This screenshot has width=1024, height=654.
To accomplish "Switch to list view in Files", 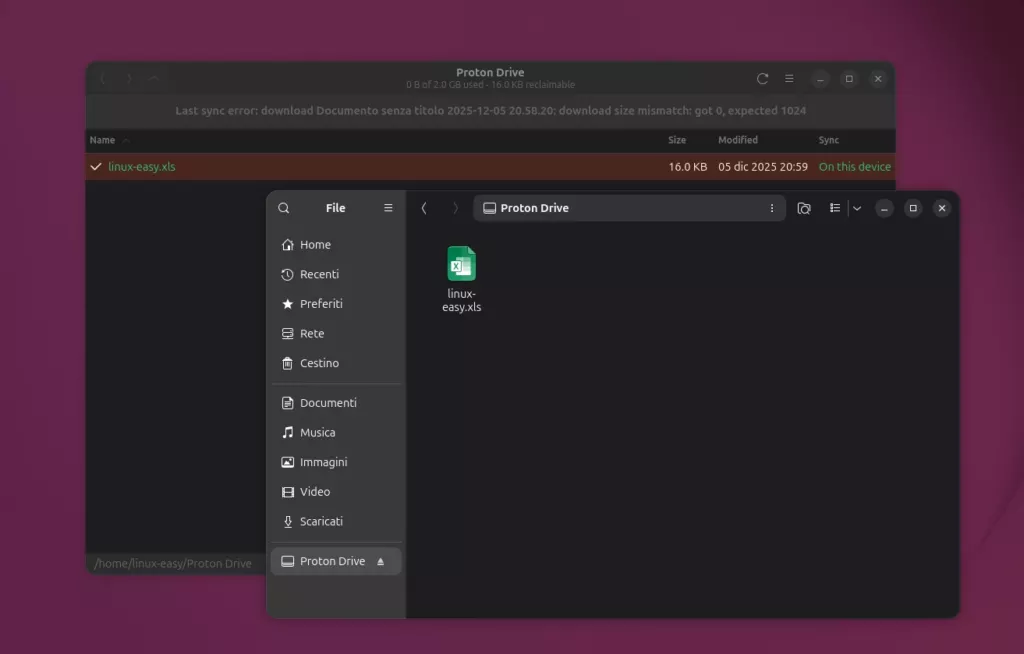I will click(835, 208).
